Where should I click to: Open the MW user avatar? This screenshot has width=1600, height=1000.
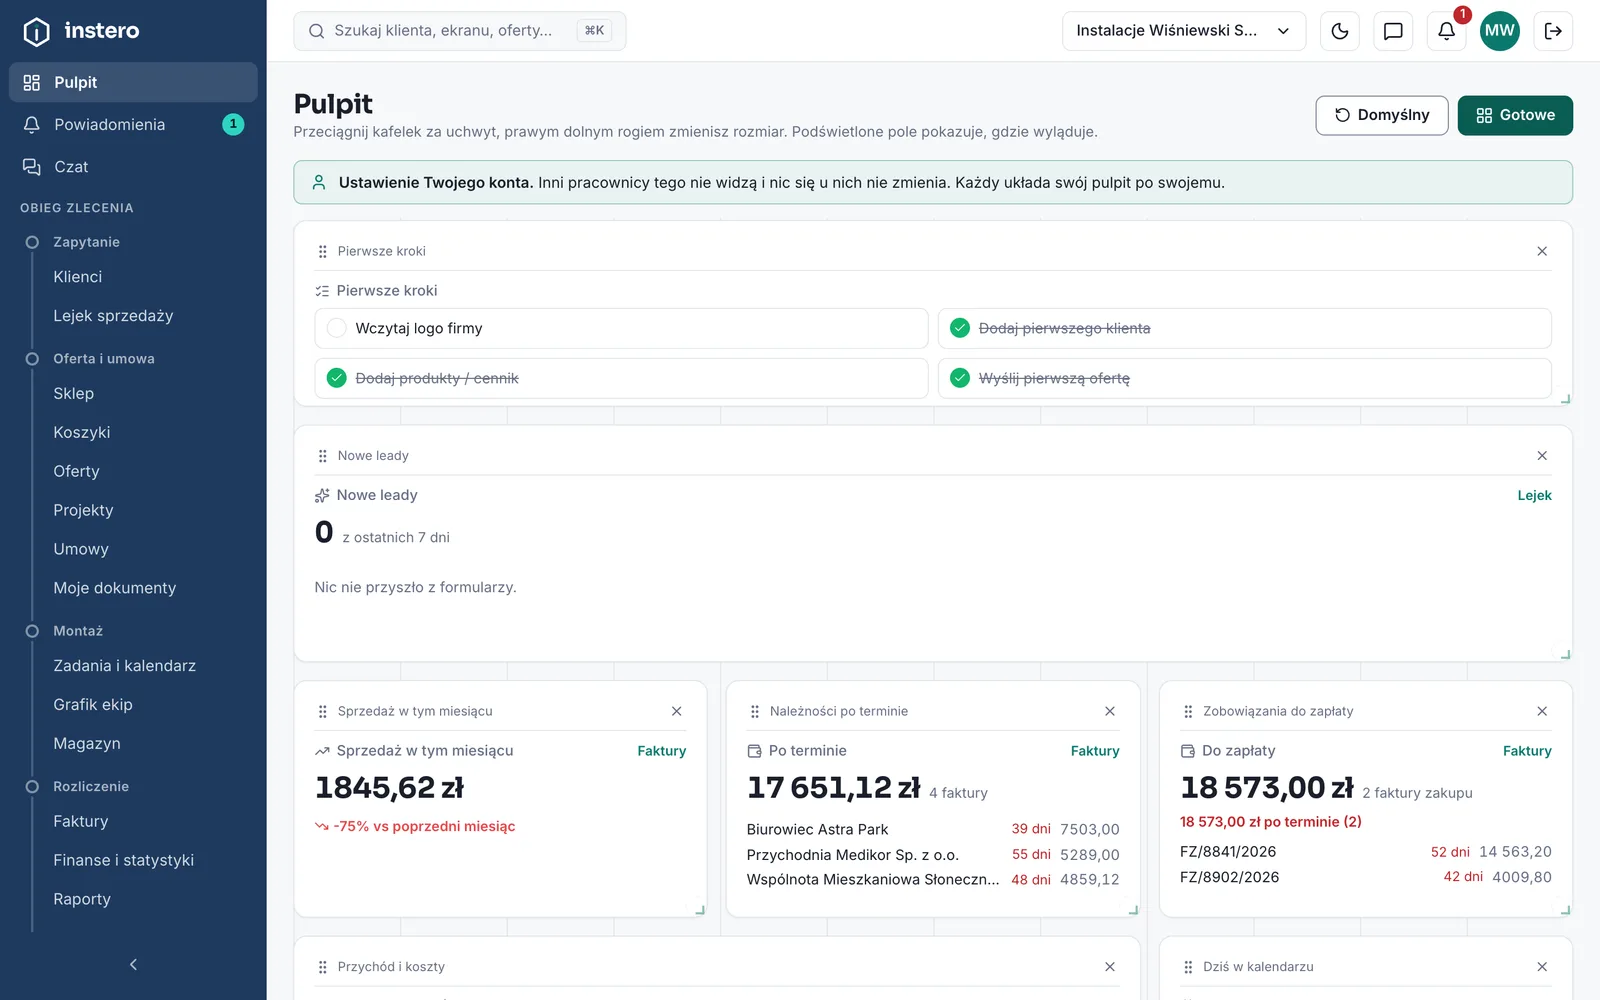[x=1499, y=31]
